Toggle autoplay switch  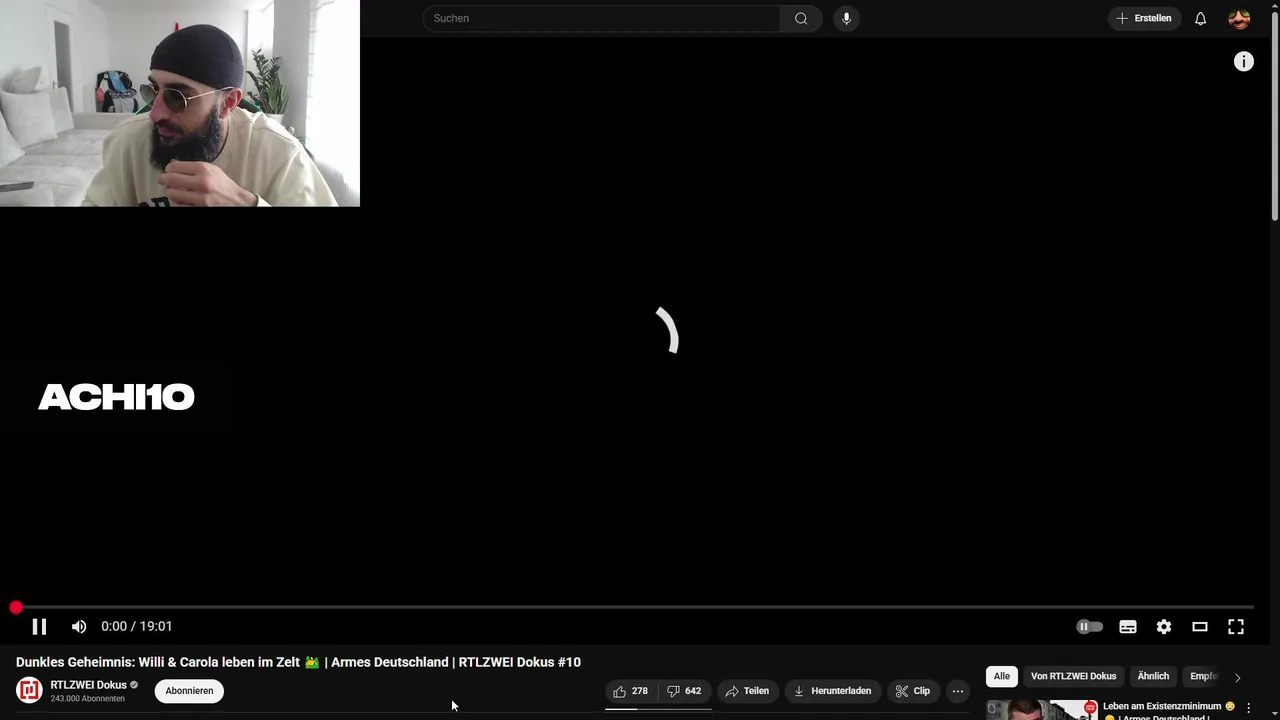click(1089, 626)
